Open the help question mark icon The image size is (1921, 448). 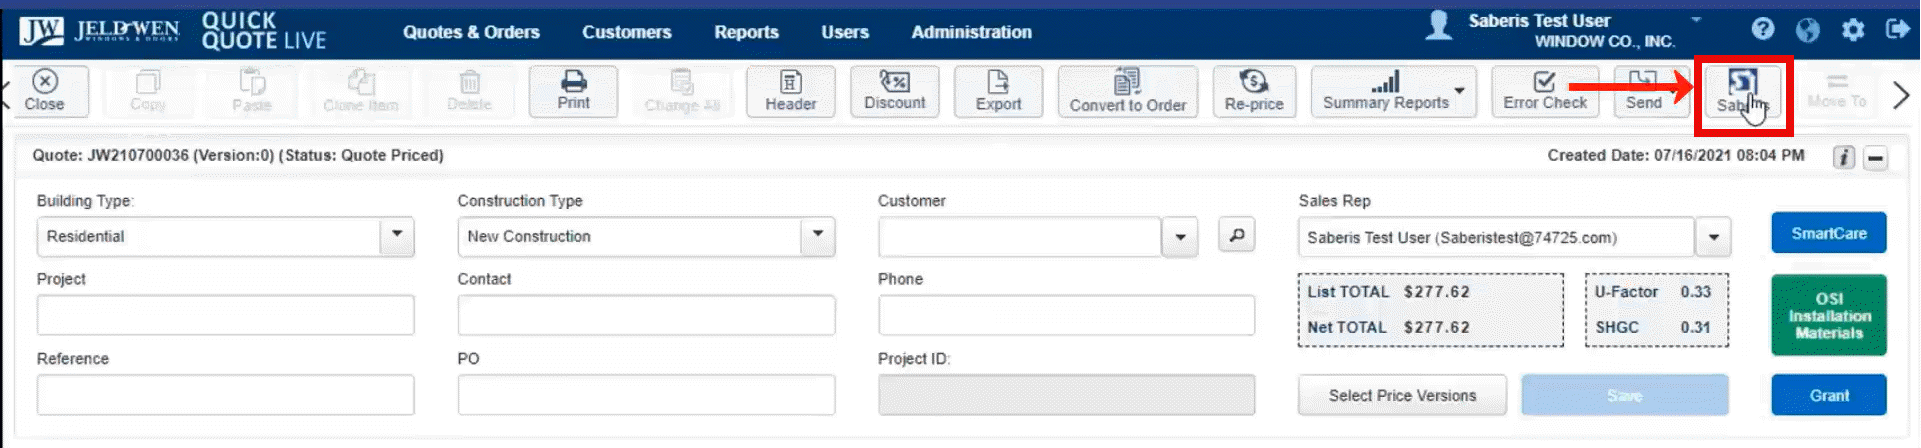pyautogui.click(x=1763, y=29)
